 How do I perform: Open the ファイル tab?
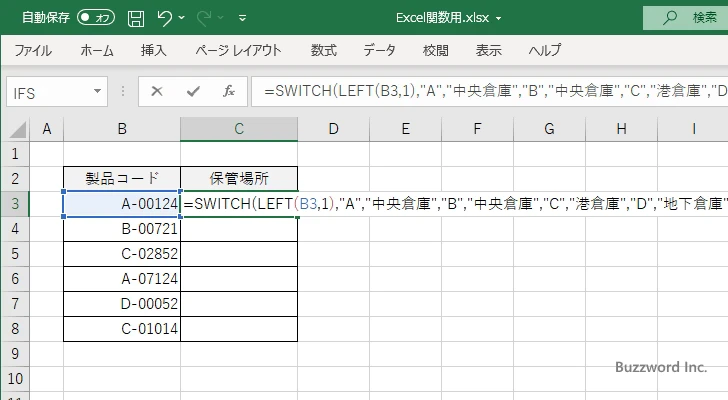click(33, 50)
